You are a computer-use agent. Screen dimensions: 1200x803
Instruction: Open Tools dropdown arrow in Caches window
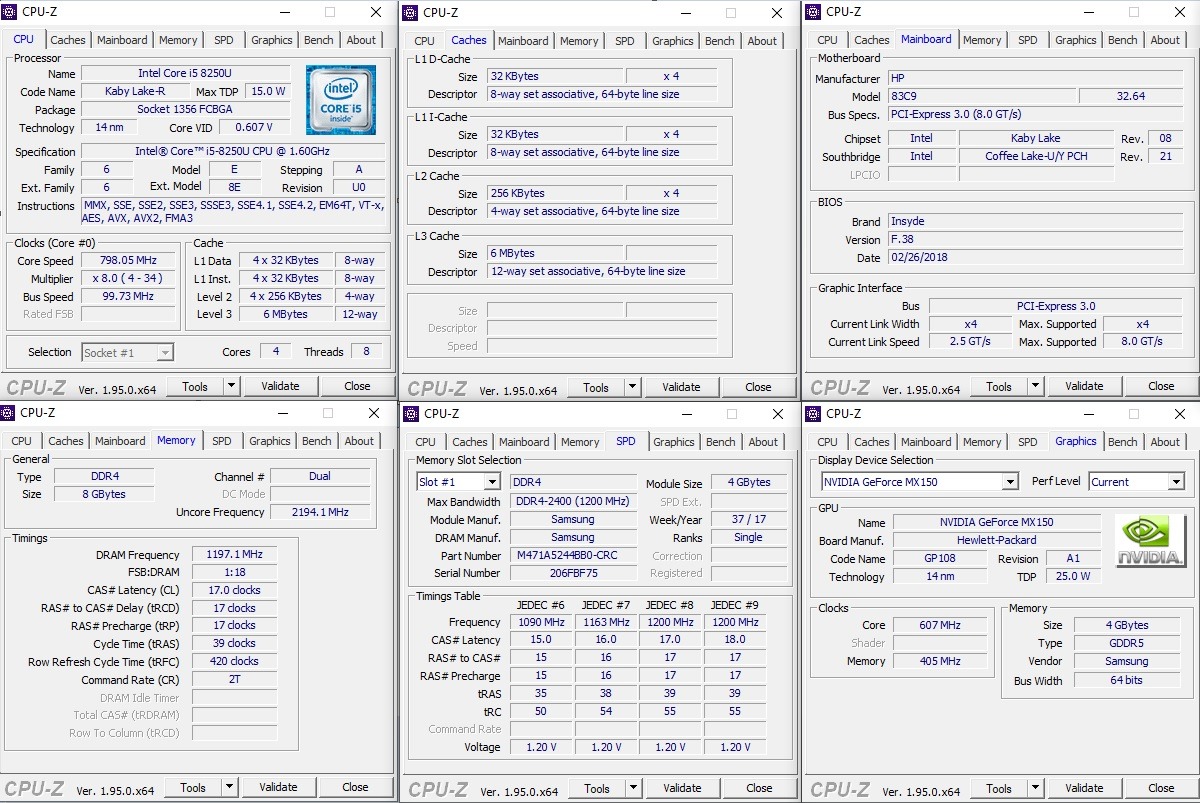click(x=632, y=387)
